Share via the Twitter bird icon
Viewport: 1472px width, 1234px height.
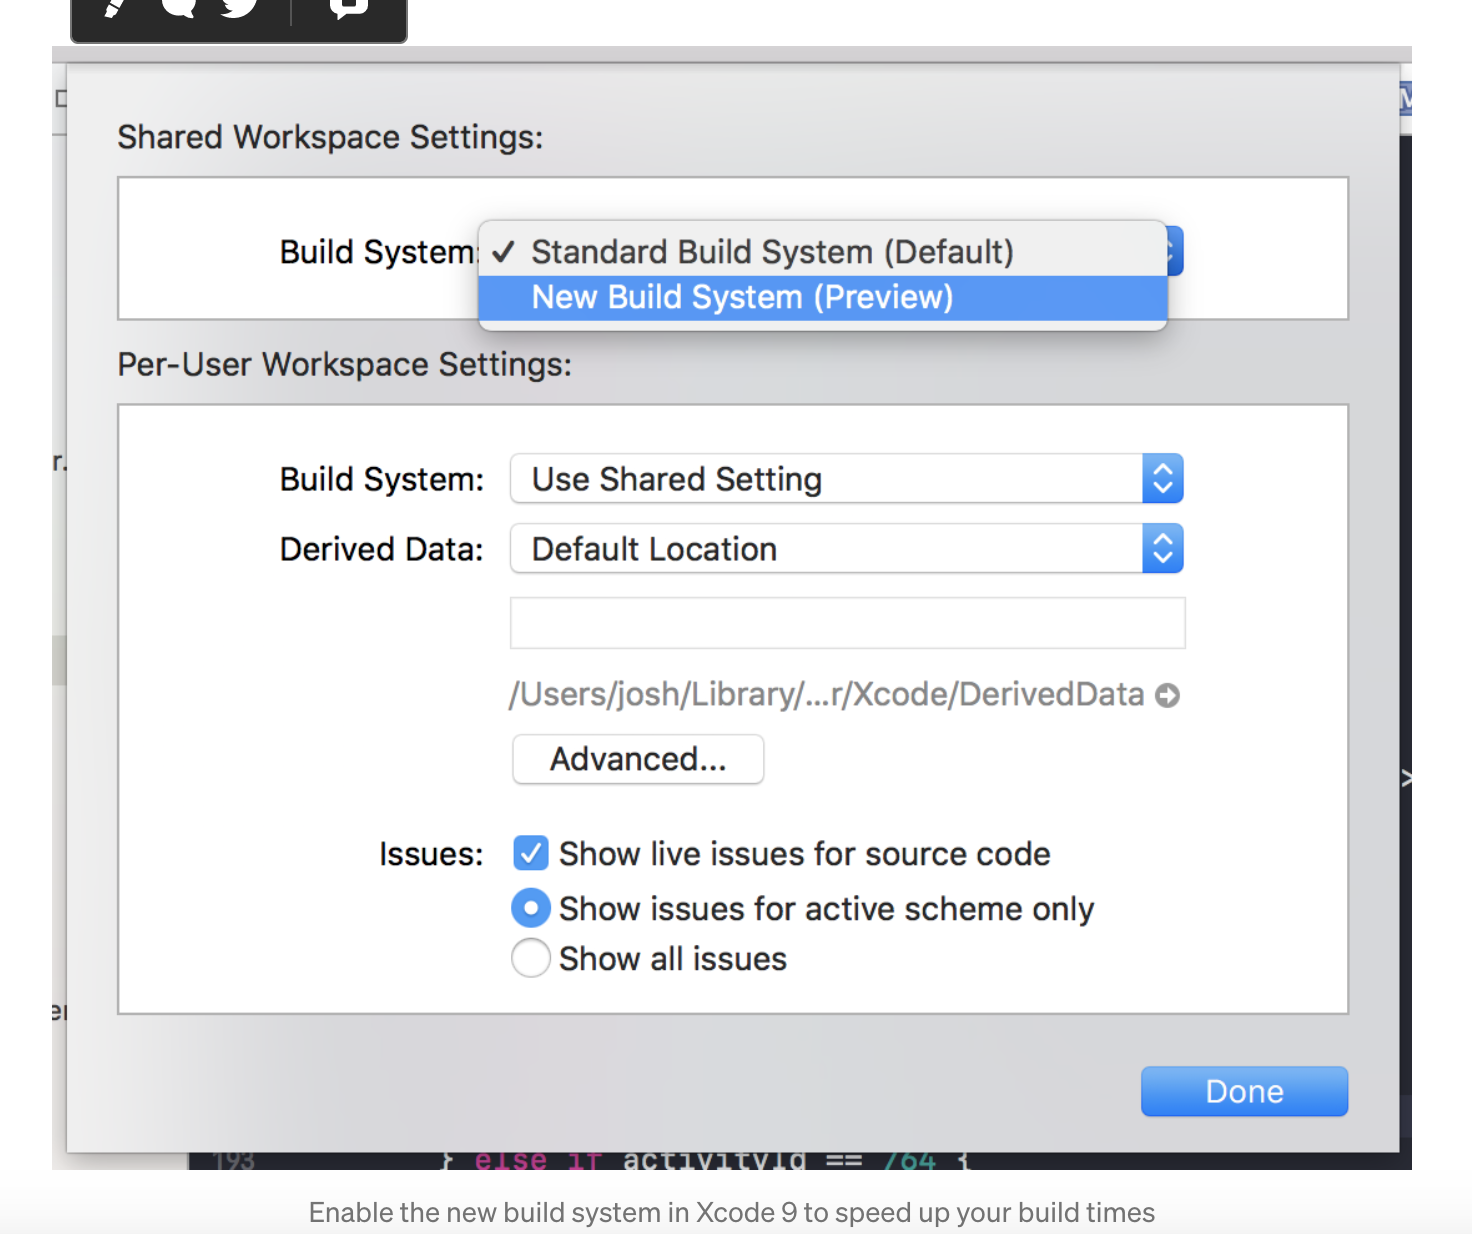click(x=239, y=8)
